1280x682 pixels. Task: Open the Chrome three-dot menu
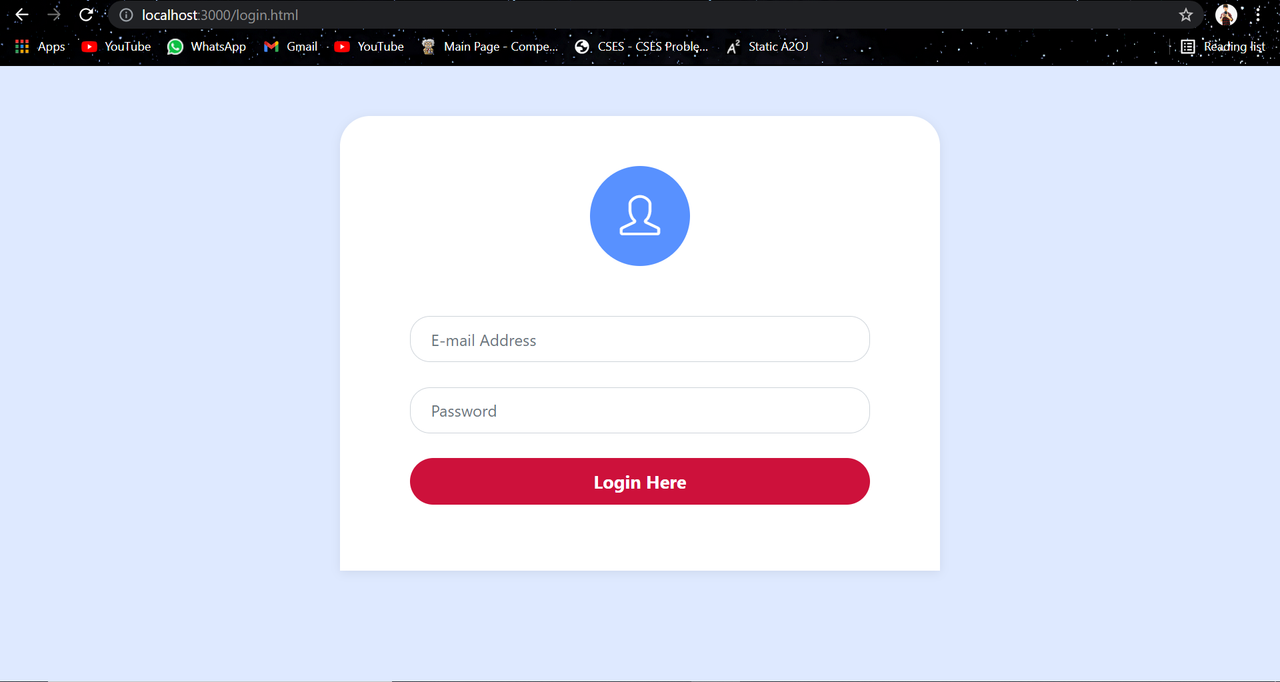pos(1258,15)
